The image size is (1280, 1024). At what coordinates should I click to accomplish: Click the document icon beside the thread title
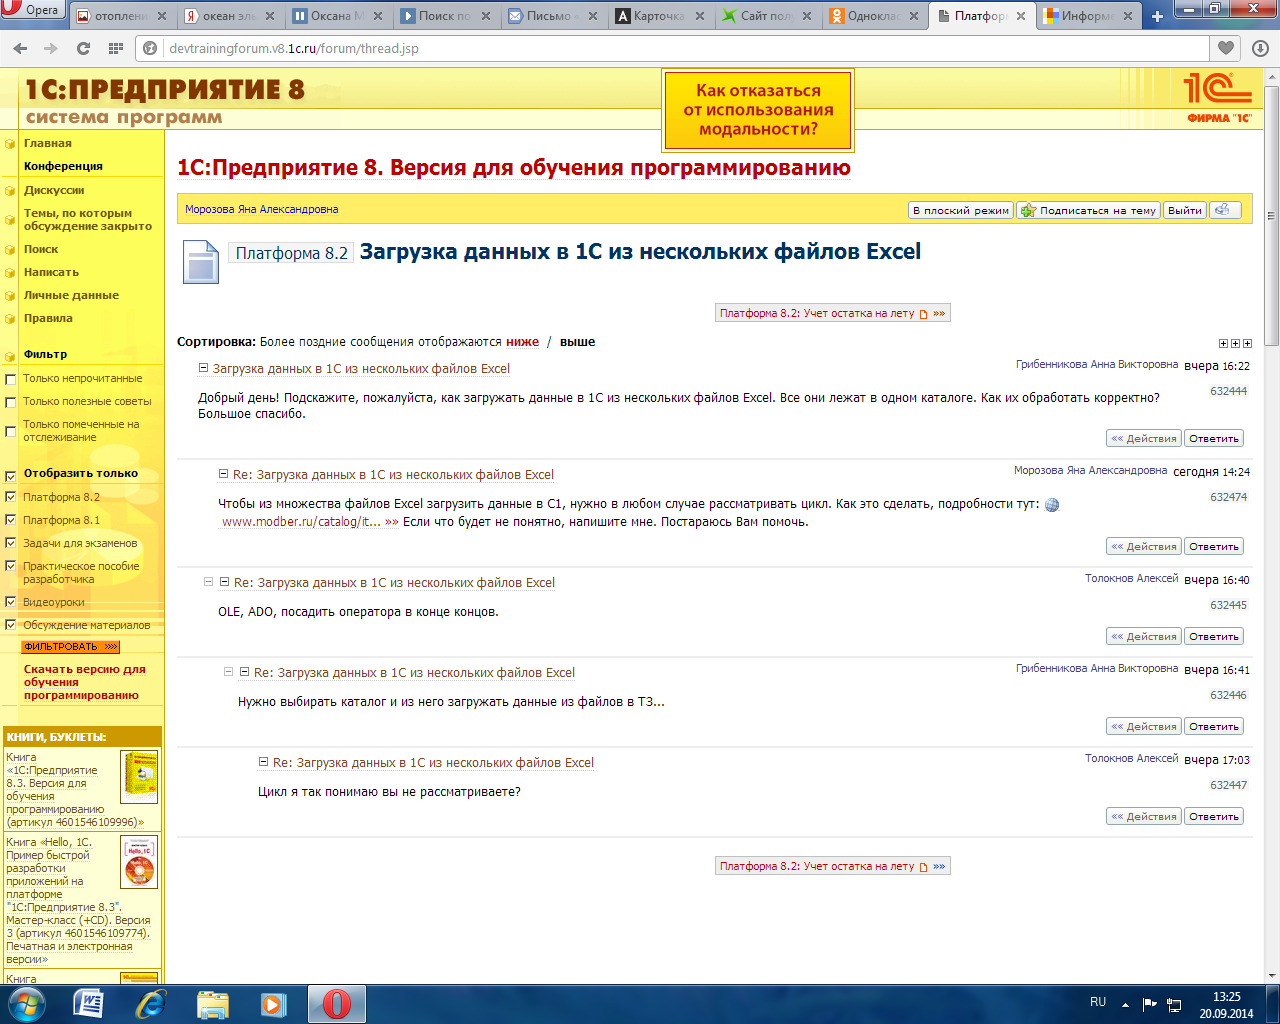(x=200, y=263)
